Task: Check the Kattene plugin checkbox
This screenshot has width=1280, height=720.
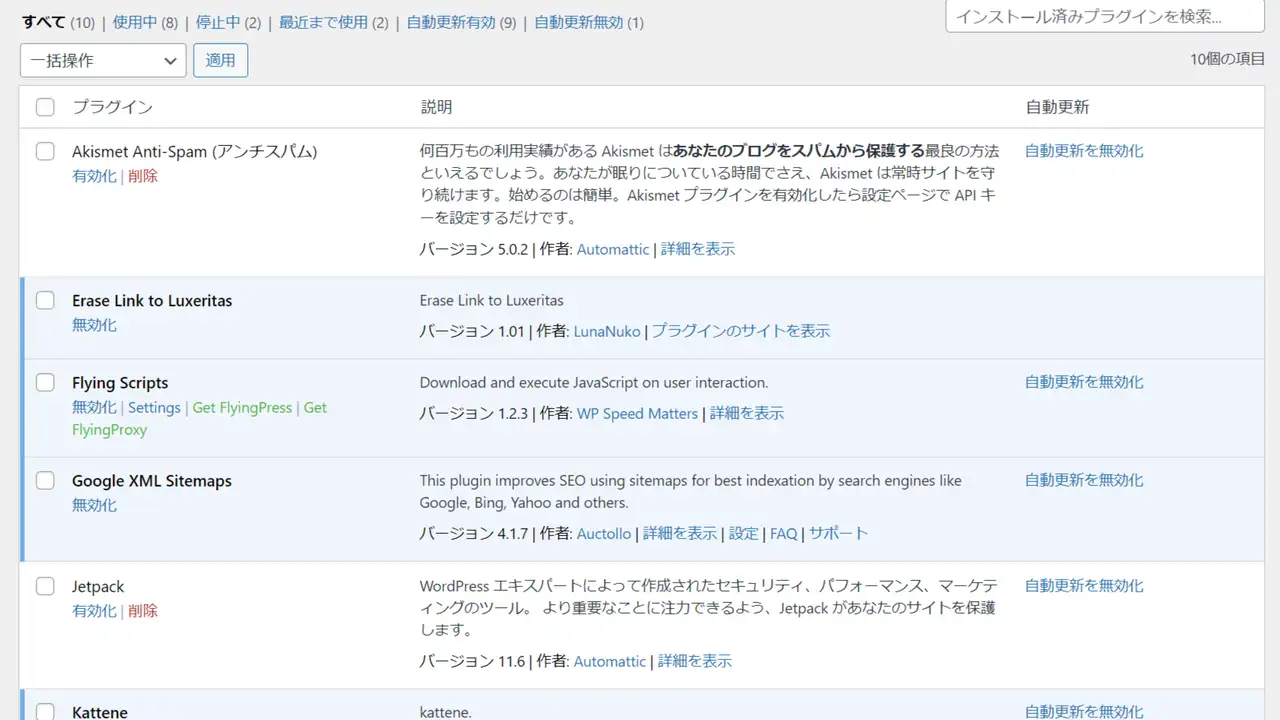Action: [x=45, y=712]
